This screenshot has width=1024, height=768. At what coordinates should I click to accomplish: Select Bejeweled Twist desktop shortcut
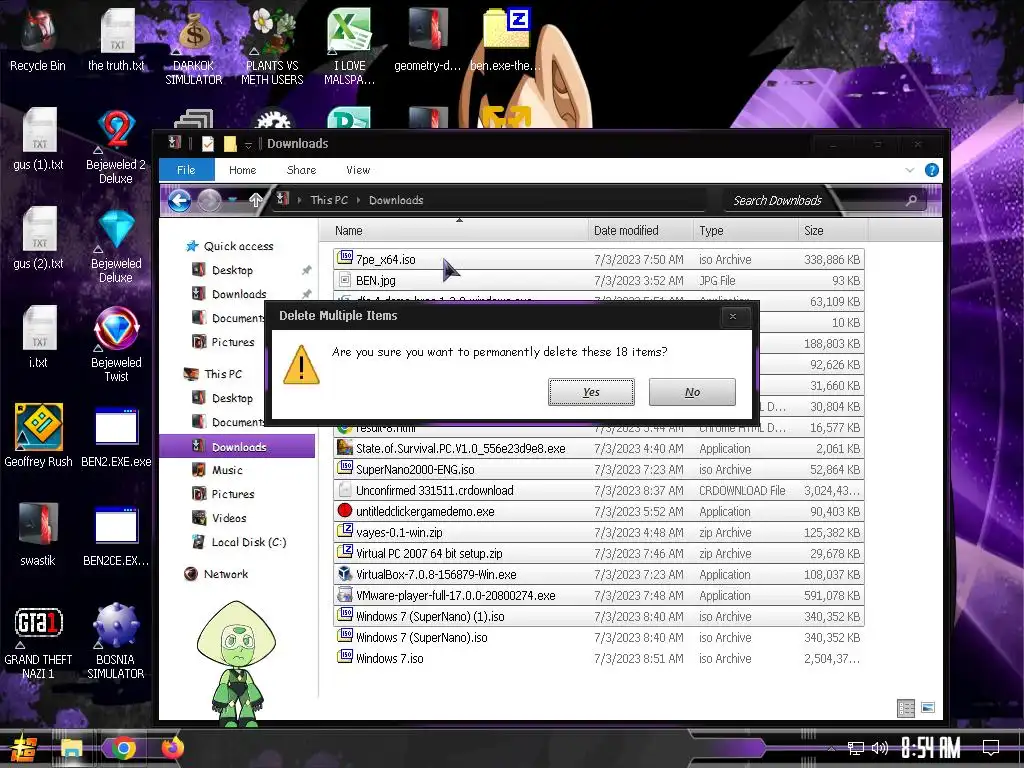pos(116,345)
